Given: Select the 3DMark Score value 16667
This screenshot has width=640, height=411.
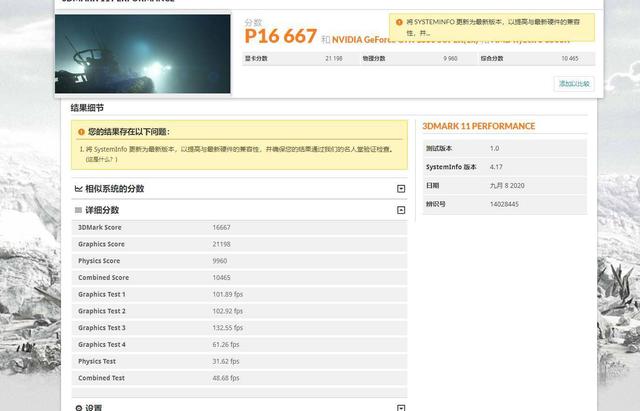Looking at the screenshot, I should [221, 227].
